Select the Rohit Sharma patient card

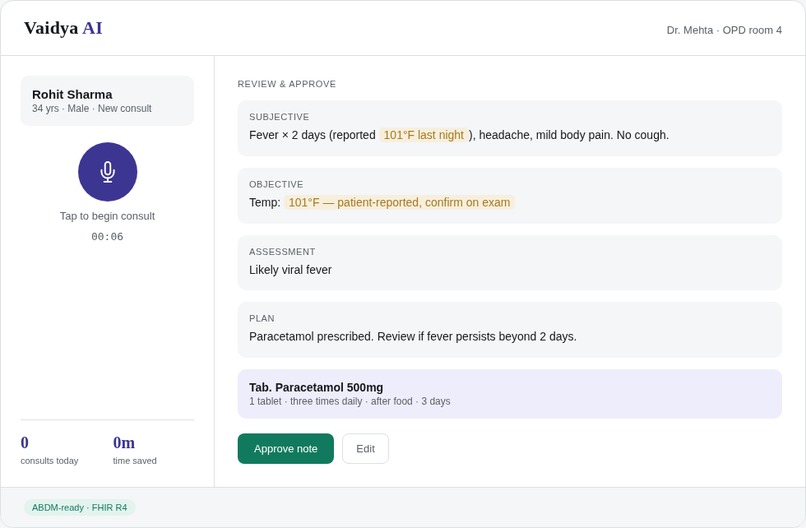pos(107,101)
